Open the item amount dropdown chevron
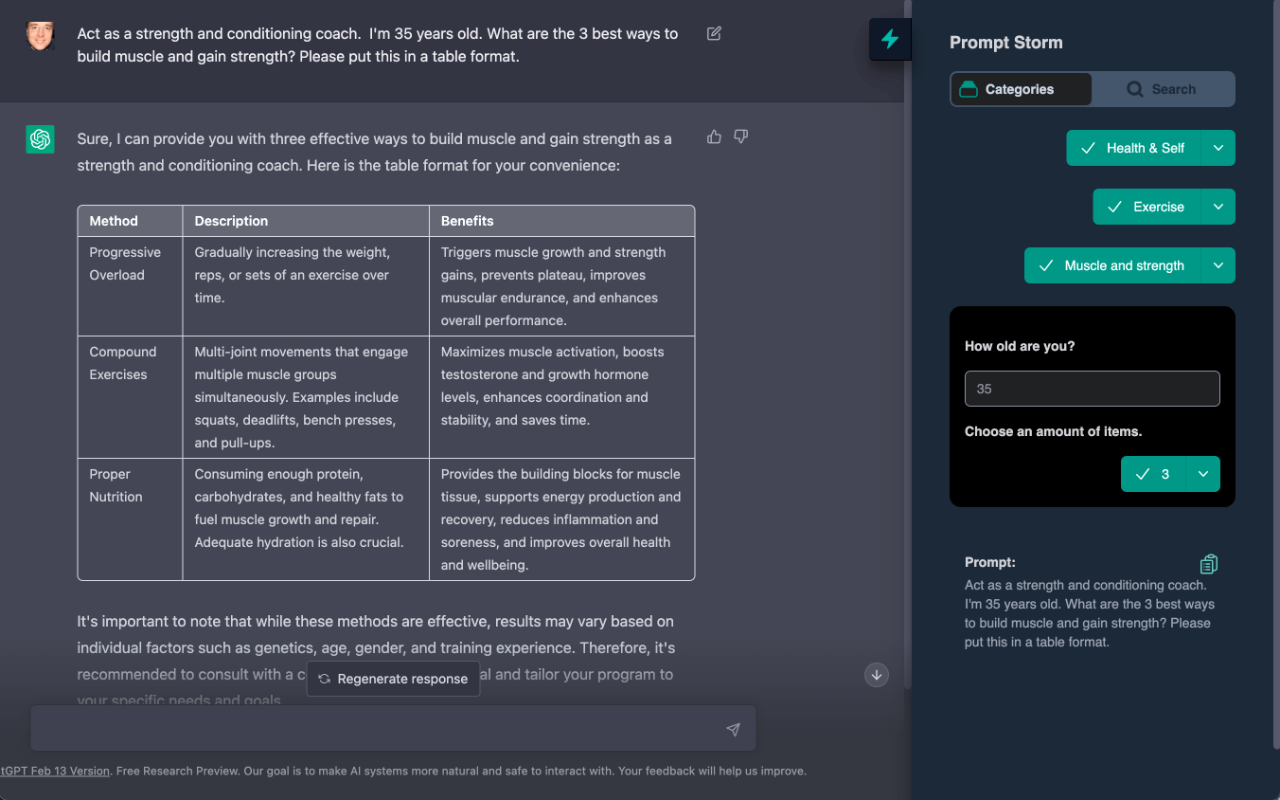The width and height of the screenshot is (1280, 800). (1203, 474)
